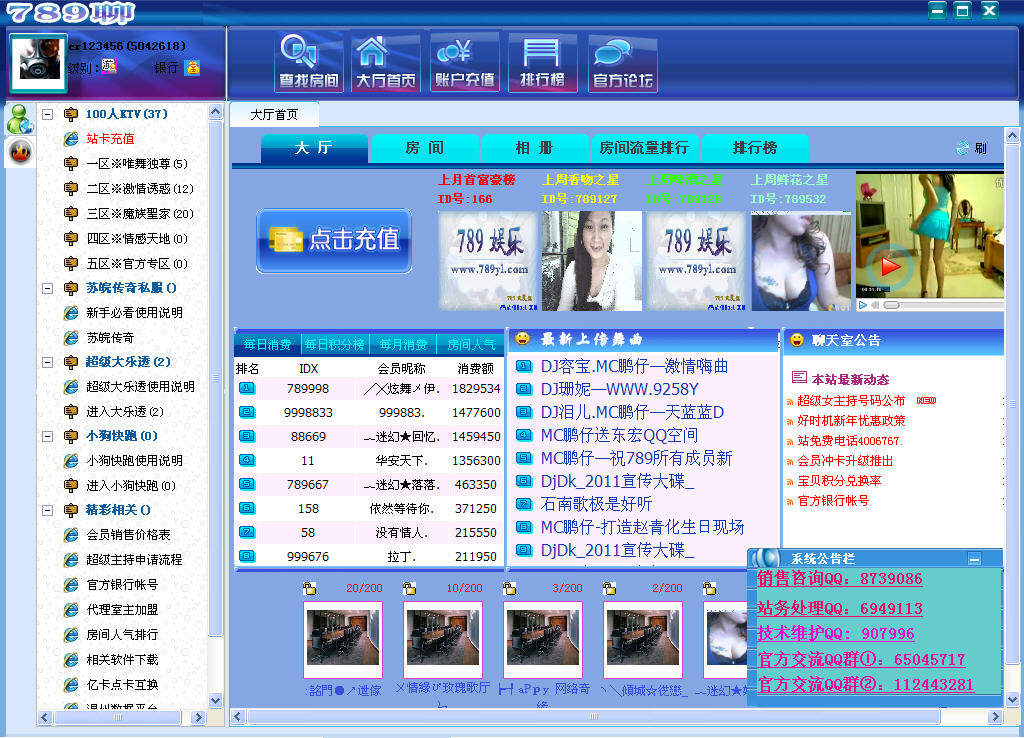1024x738 pixels.
Task: Select the 房间人气 ranking tab
Action: point(471,344)
